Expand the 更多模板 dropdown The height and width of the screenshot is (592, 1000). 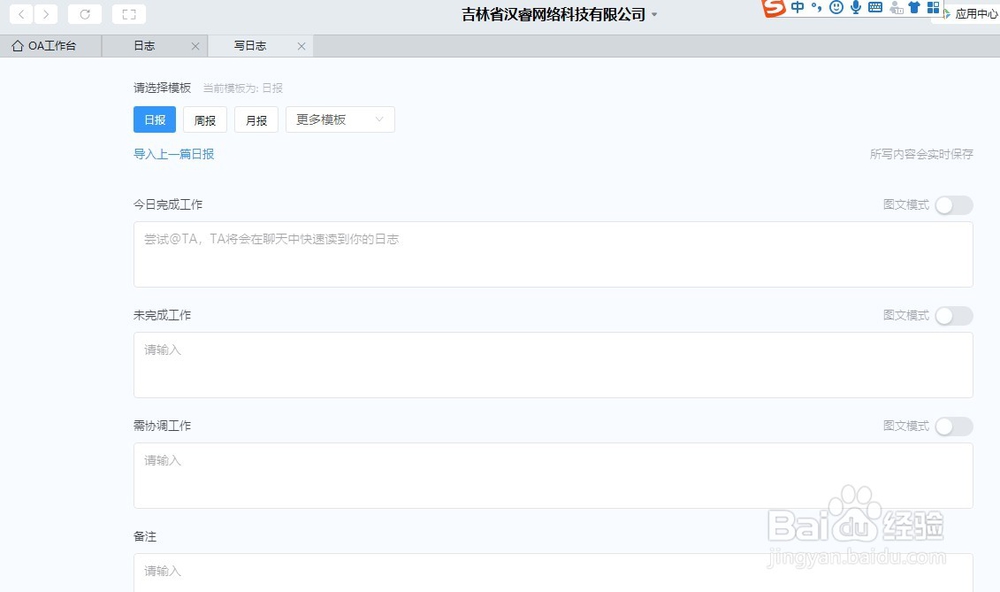point(340,120)
